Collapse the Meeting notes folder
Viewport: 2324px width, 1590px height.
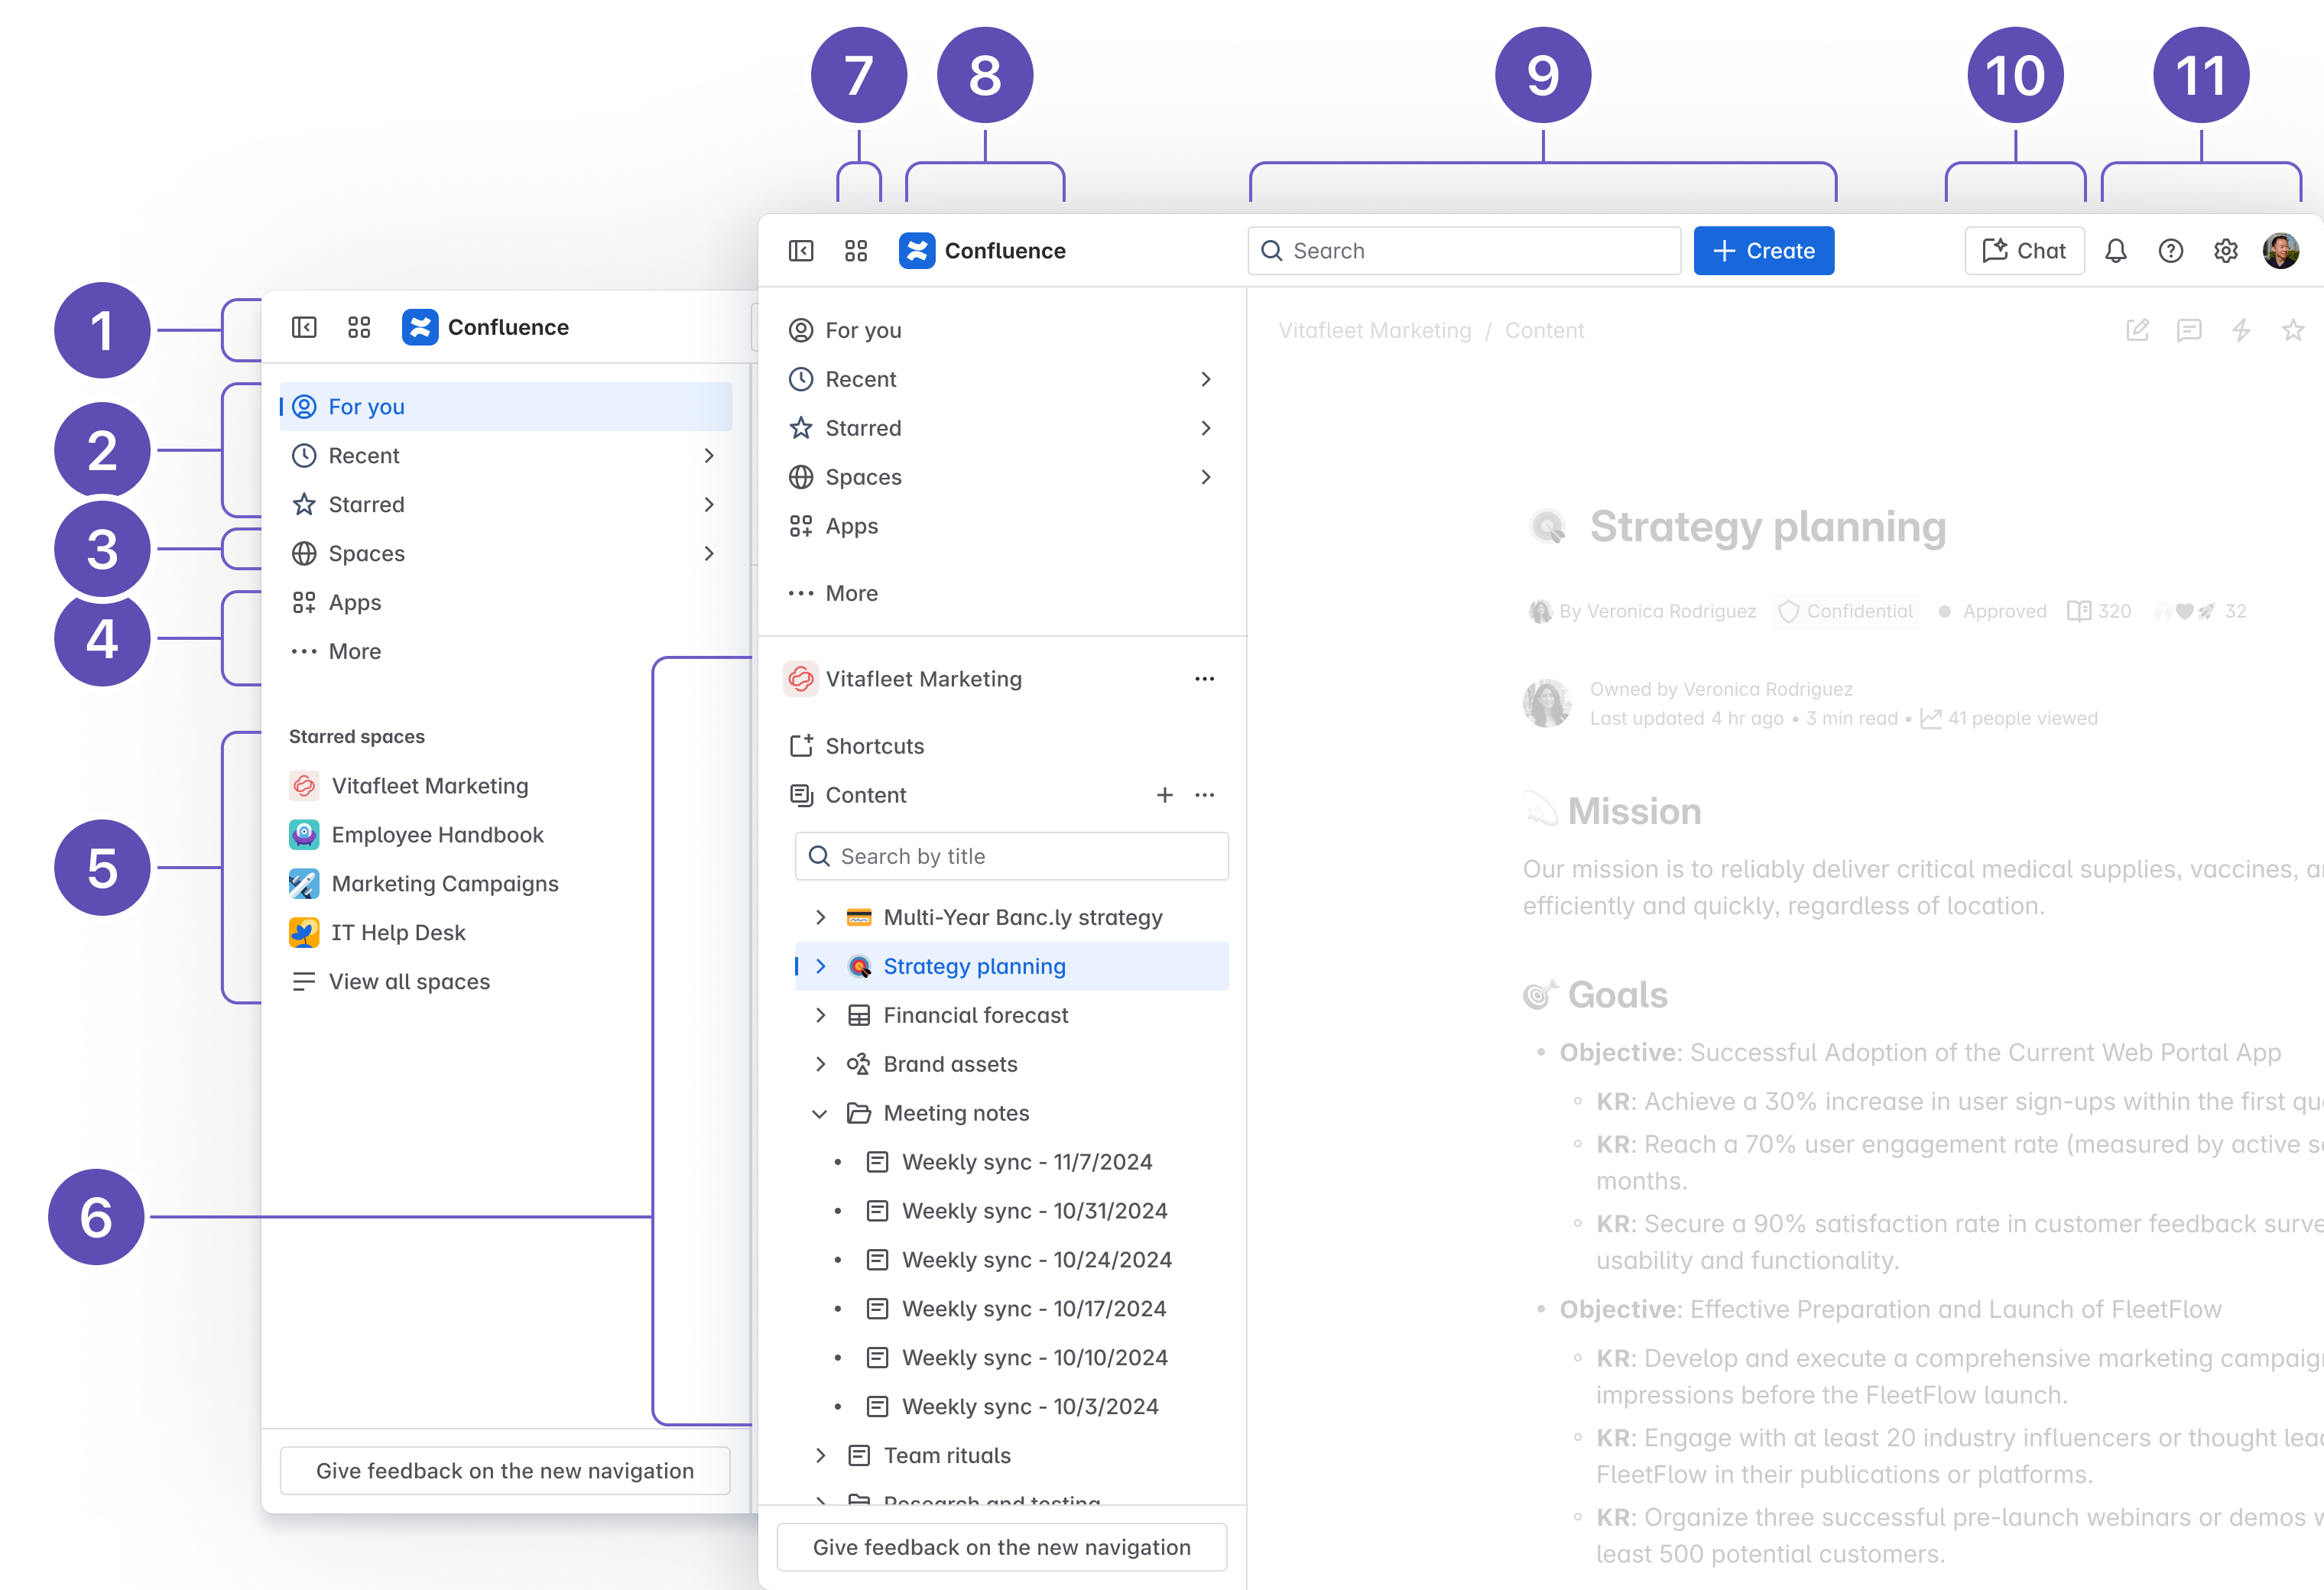820,1114
